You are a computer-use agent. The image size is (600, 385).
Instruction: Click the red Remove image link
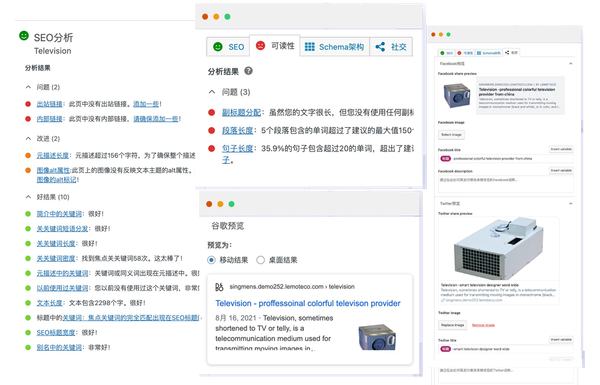coord(483,325)
